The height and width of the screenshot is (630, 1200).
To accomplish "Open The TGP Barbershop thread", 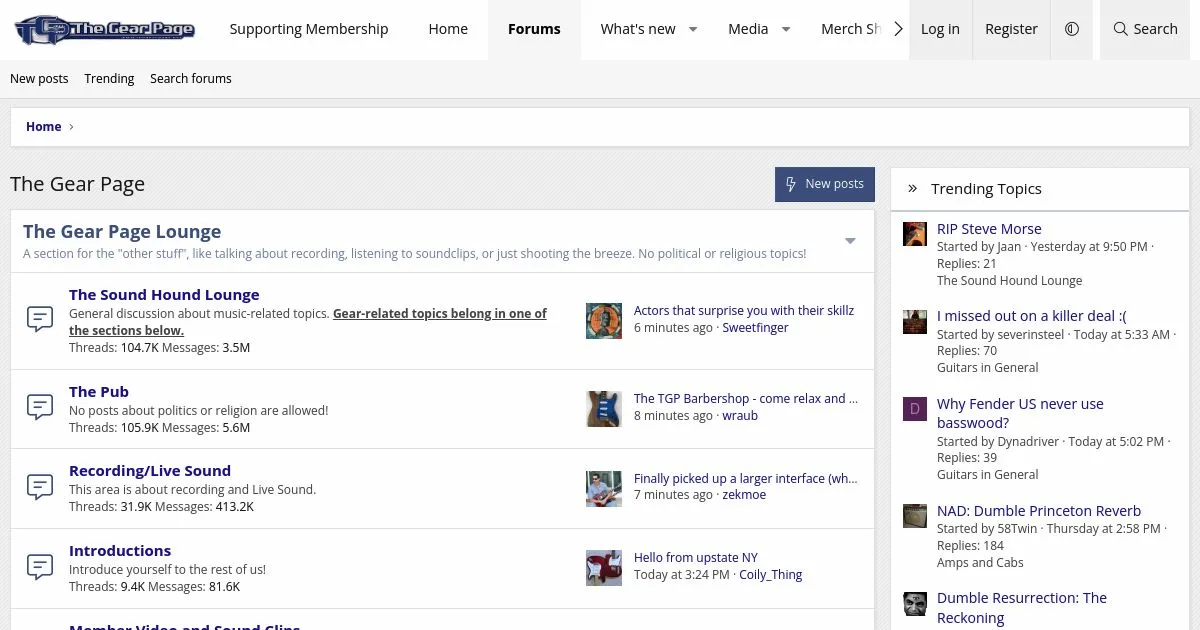I will tap(746, 399).
